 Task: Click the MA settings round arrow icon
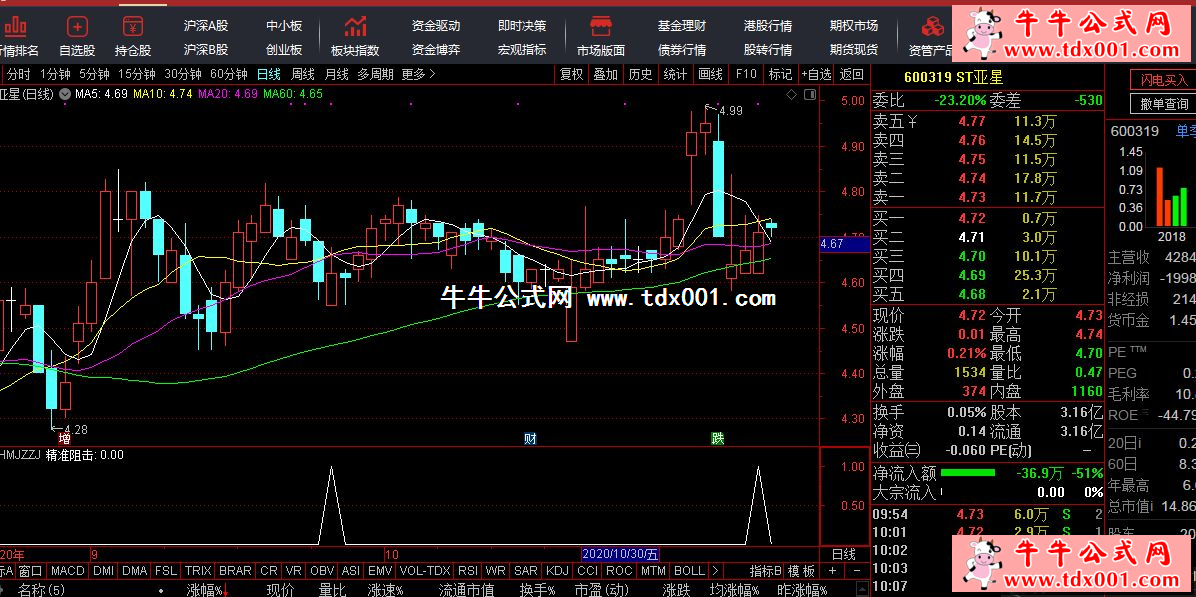tap(65, 94)
